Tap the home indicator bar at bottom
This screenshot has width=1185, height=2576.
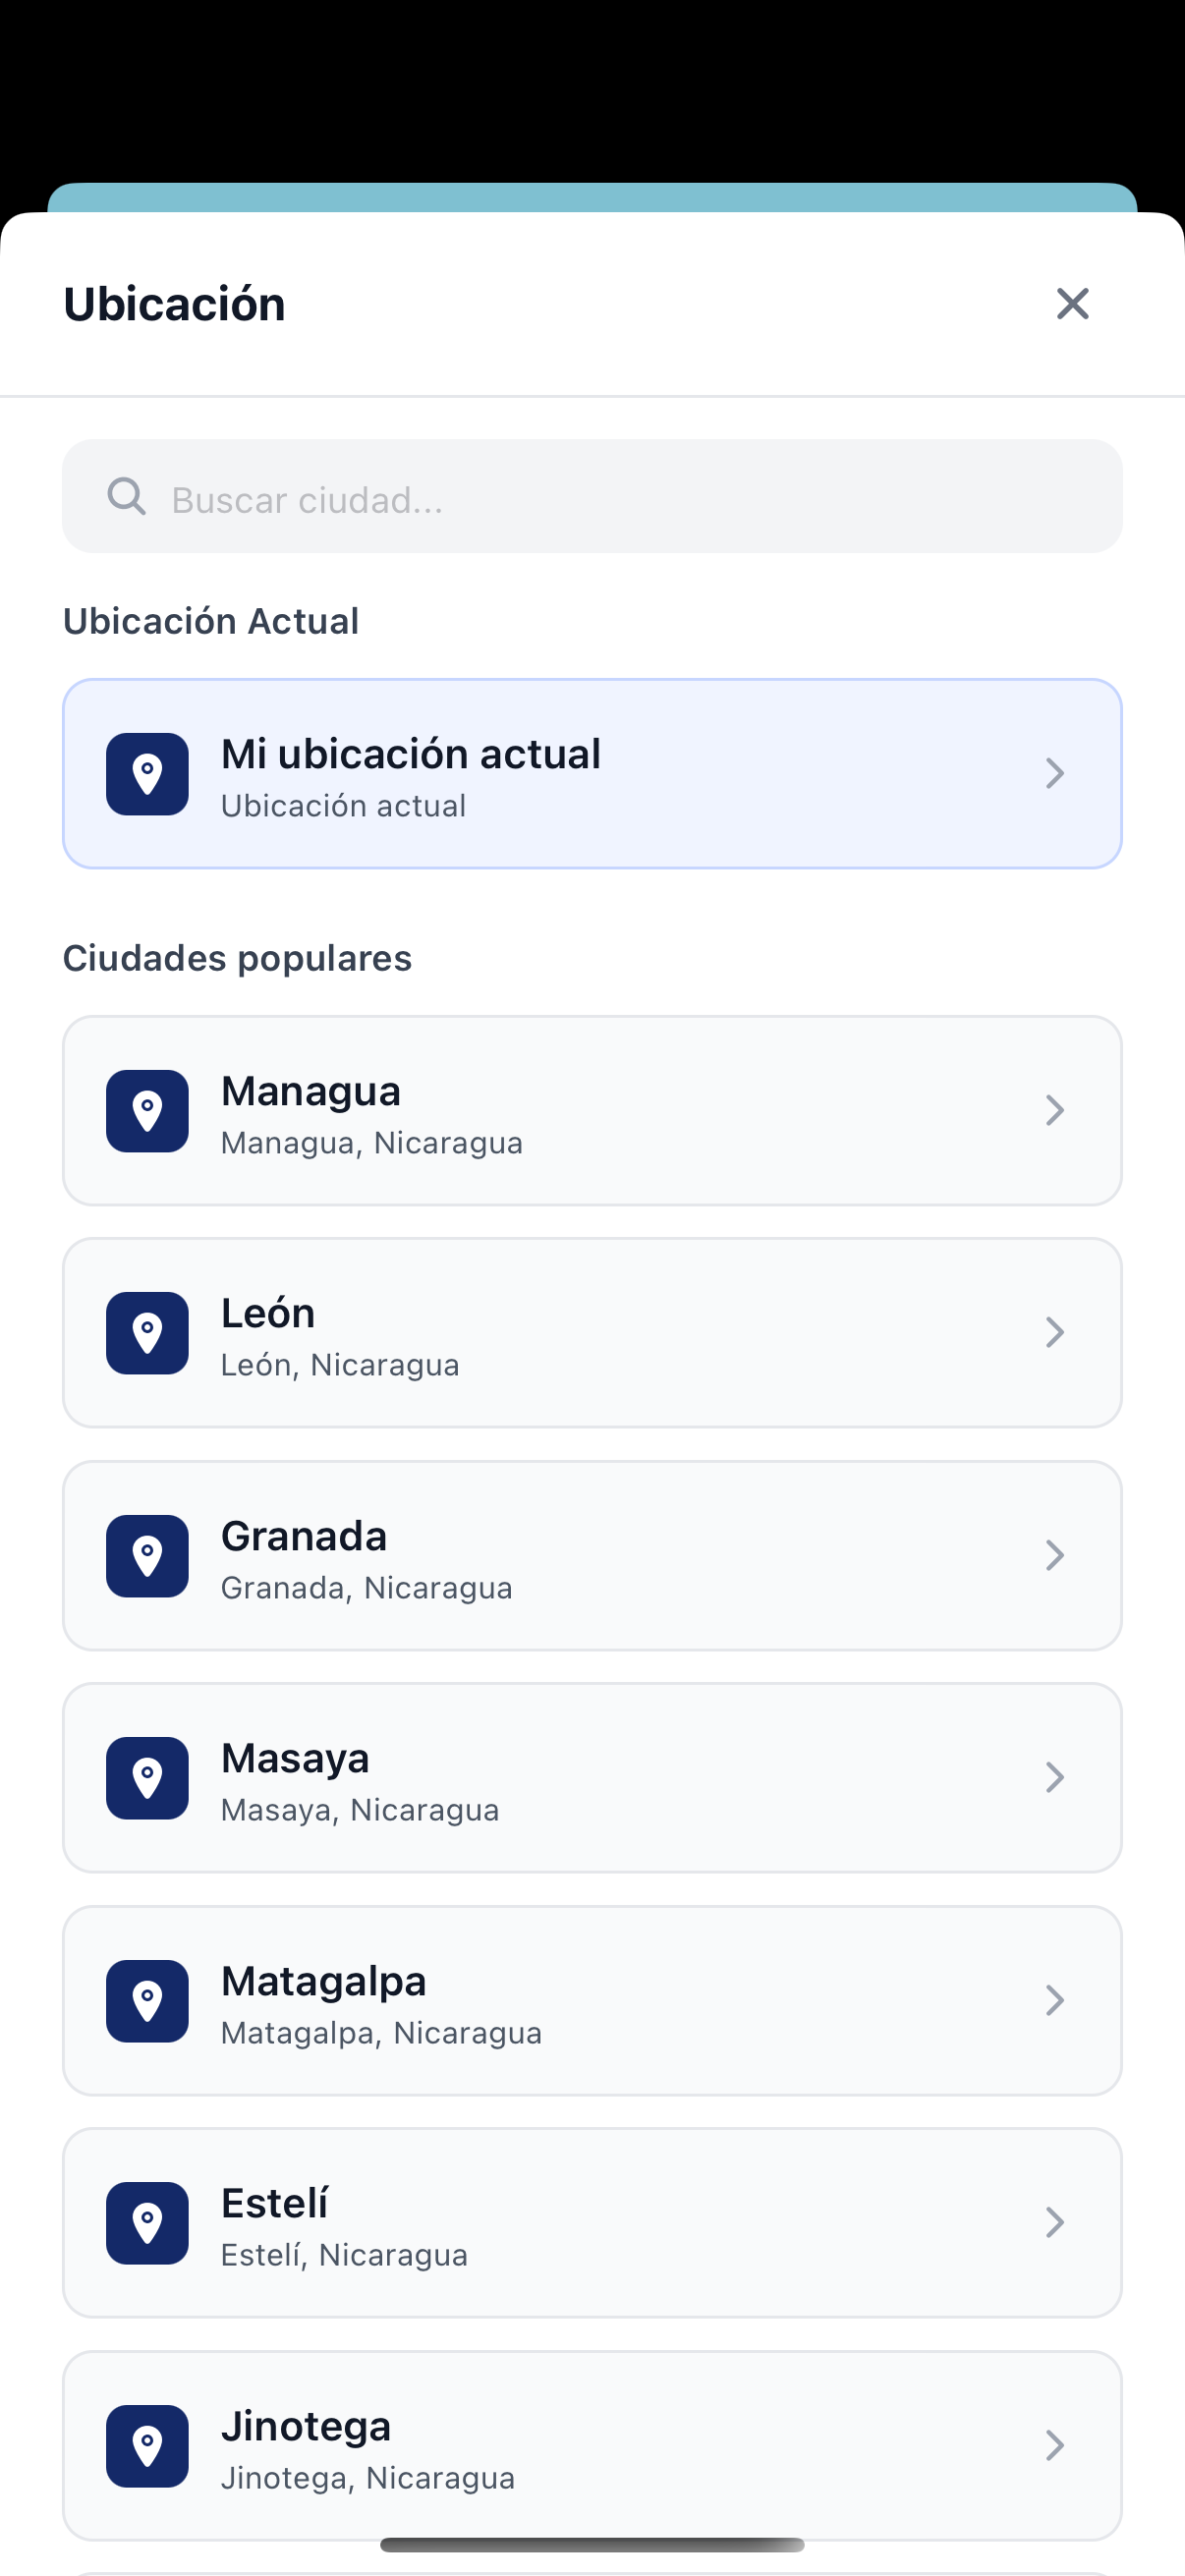592,2544
